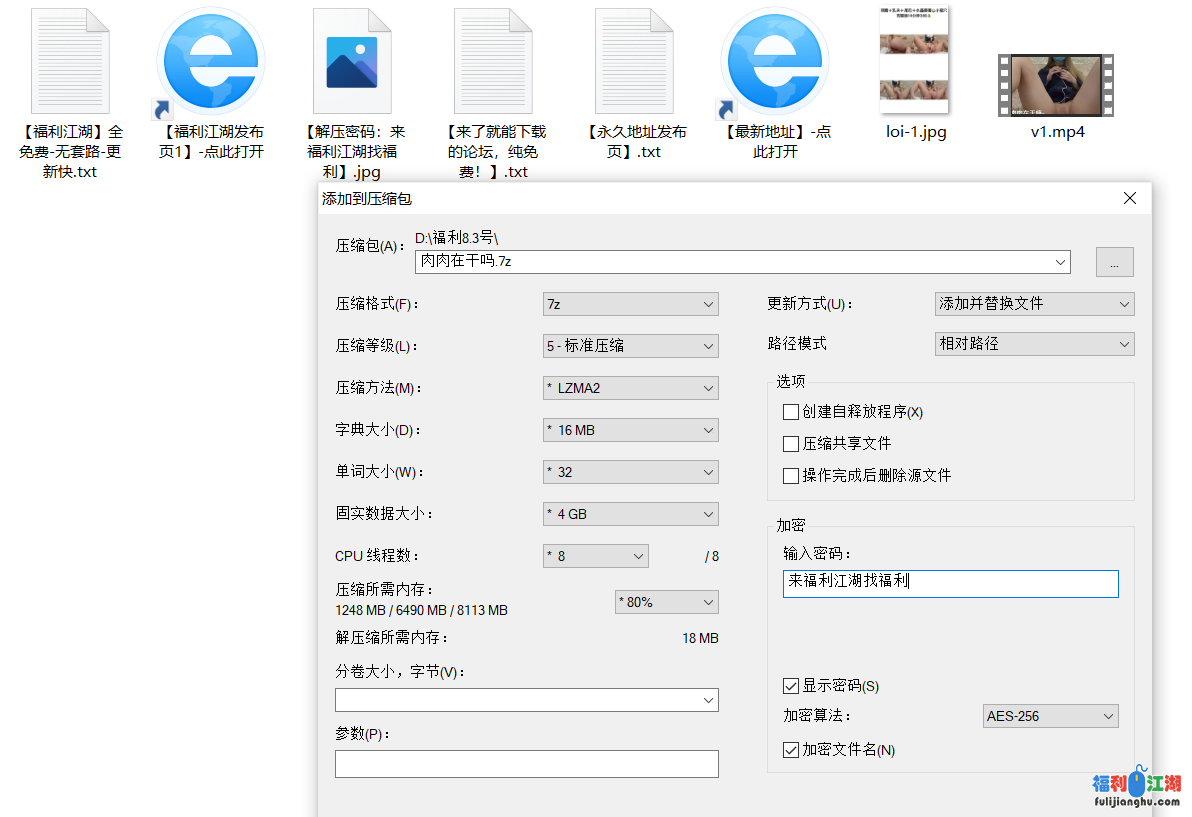Screen dimensions: 1192x817
Task: Select the 【永久地址发布页】 text file icon
Action: 636,62
